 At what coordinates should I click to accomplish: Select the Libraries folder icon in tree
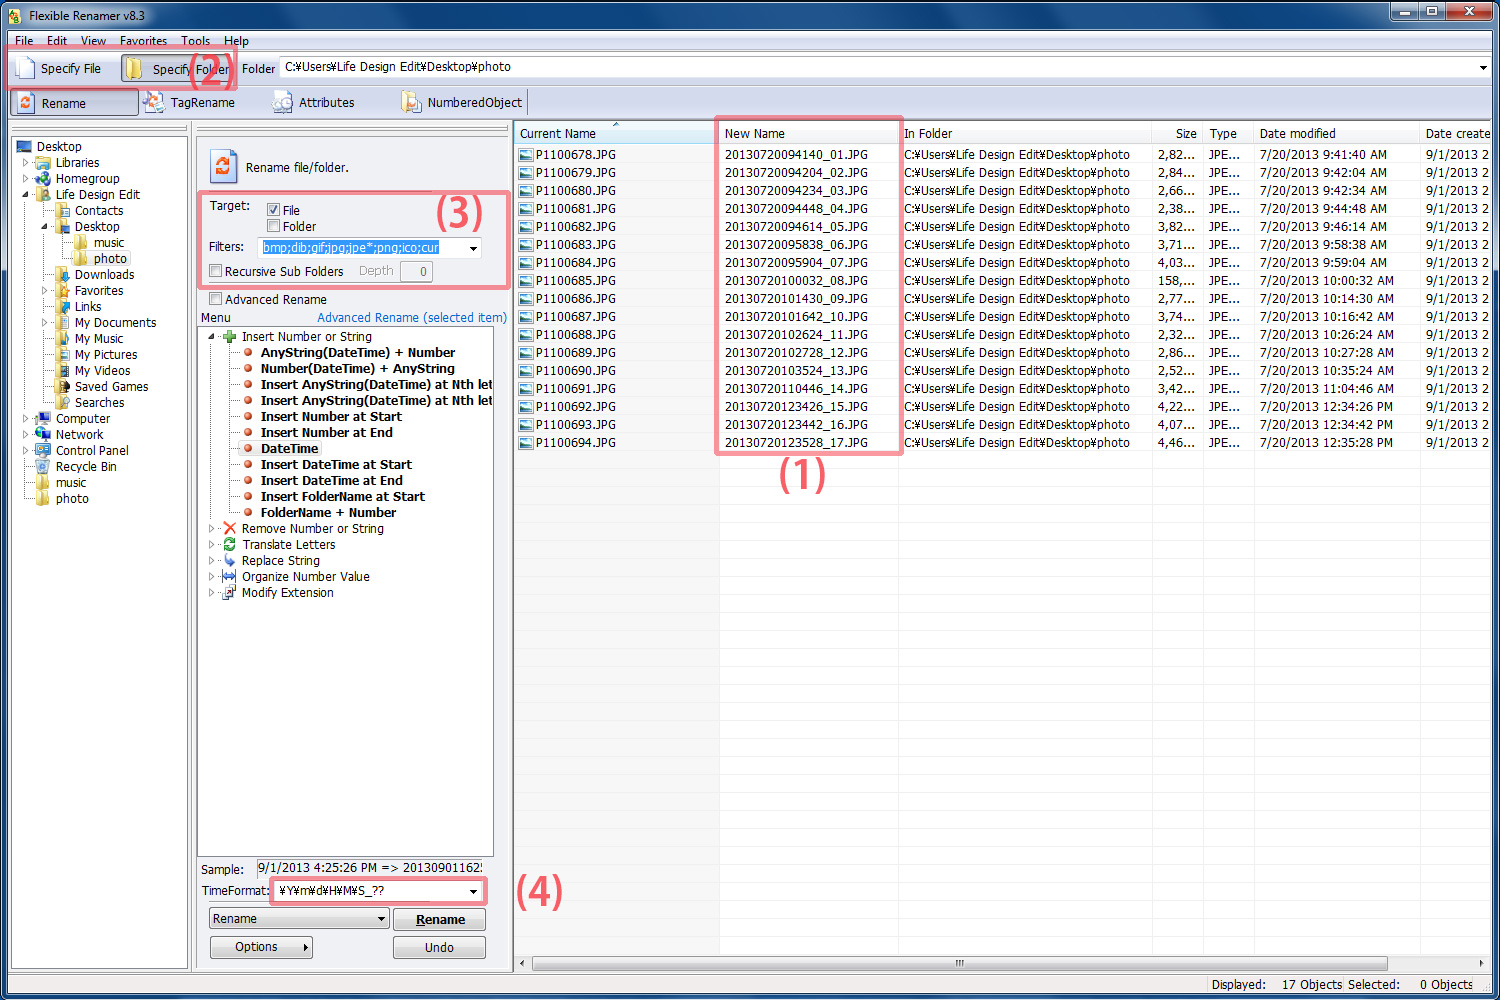(x=43, y=162)
